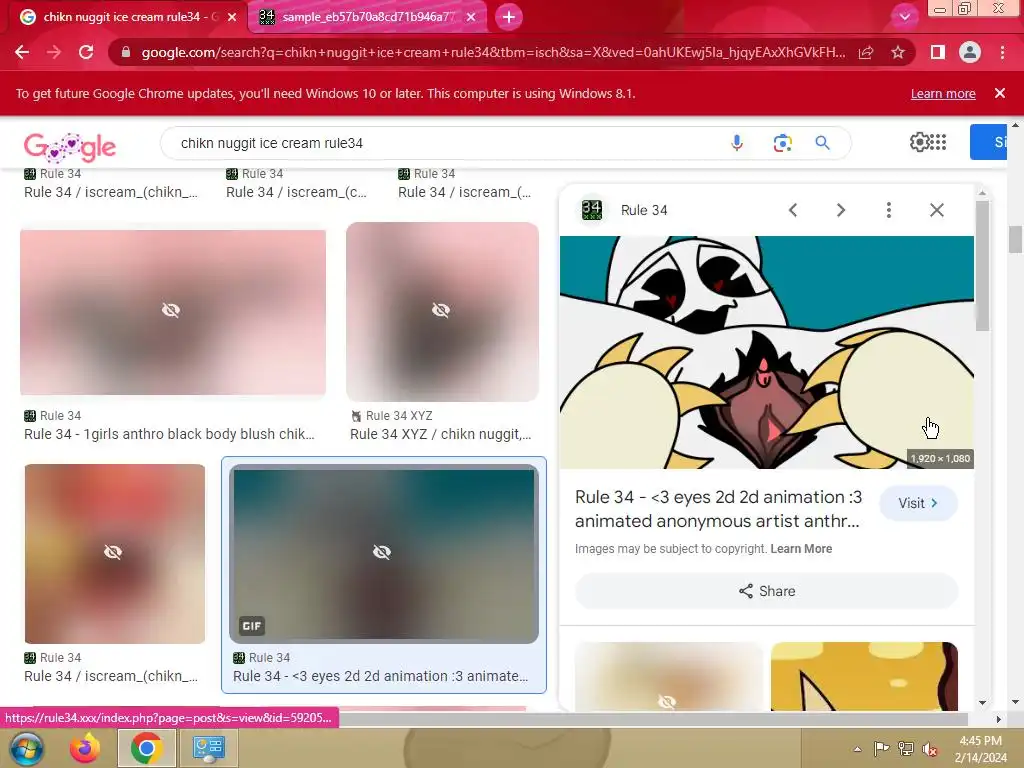Click the Google doodle logo
The image size is (1024, 768).
coord(70,147)
